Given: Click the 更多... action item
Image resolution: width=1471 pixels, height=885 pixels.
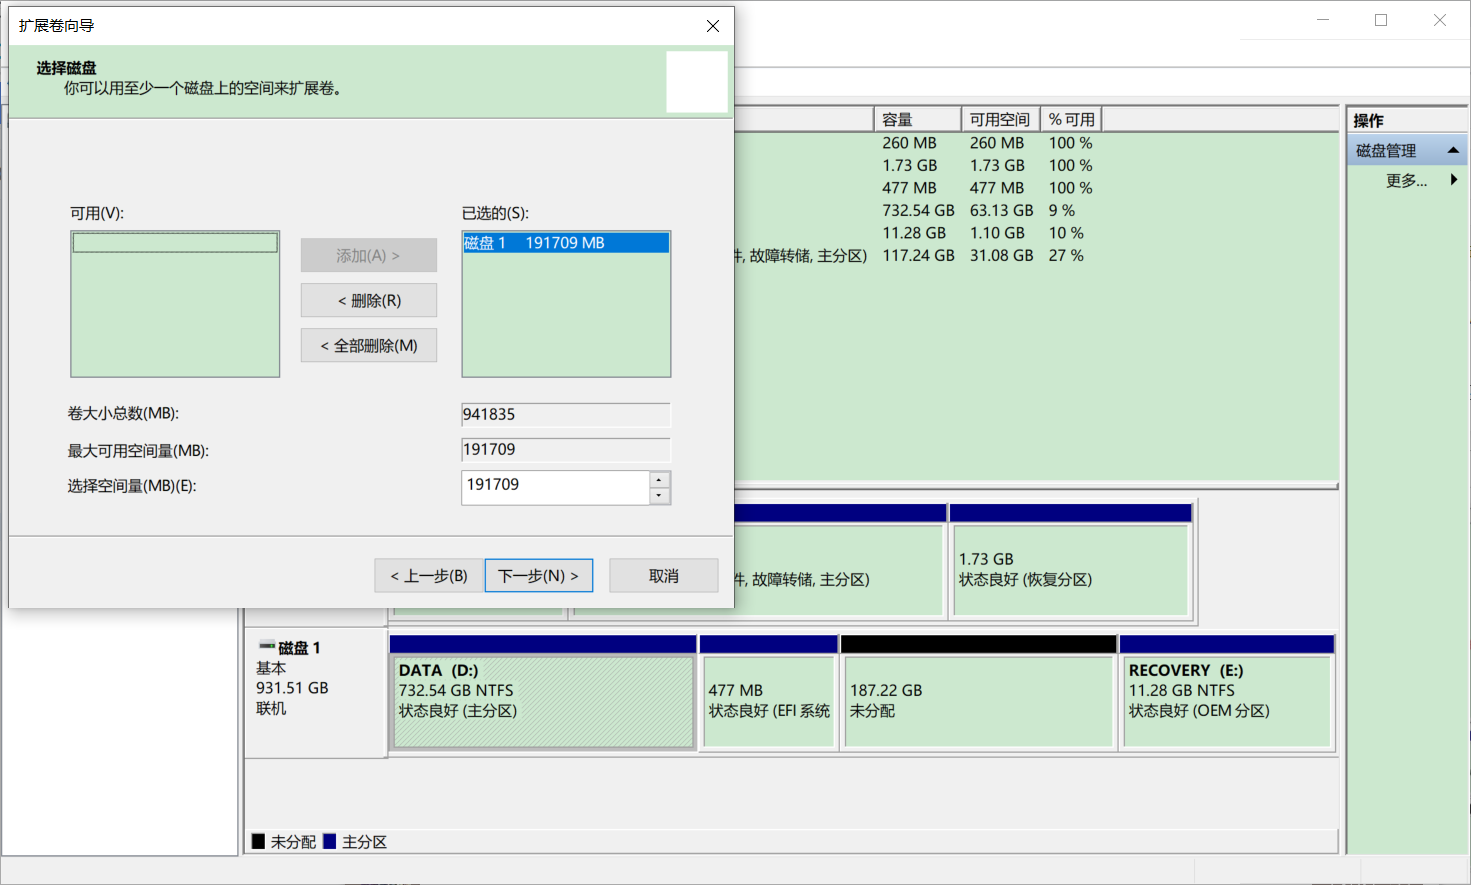Looking at the screenshot, I should pos(1406,180).
